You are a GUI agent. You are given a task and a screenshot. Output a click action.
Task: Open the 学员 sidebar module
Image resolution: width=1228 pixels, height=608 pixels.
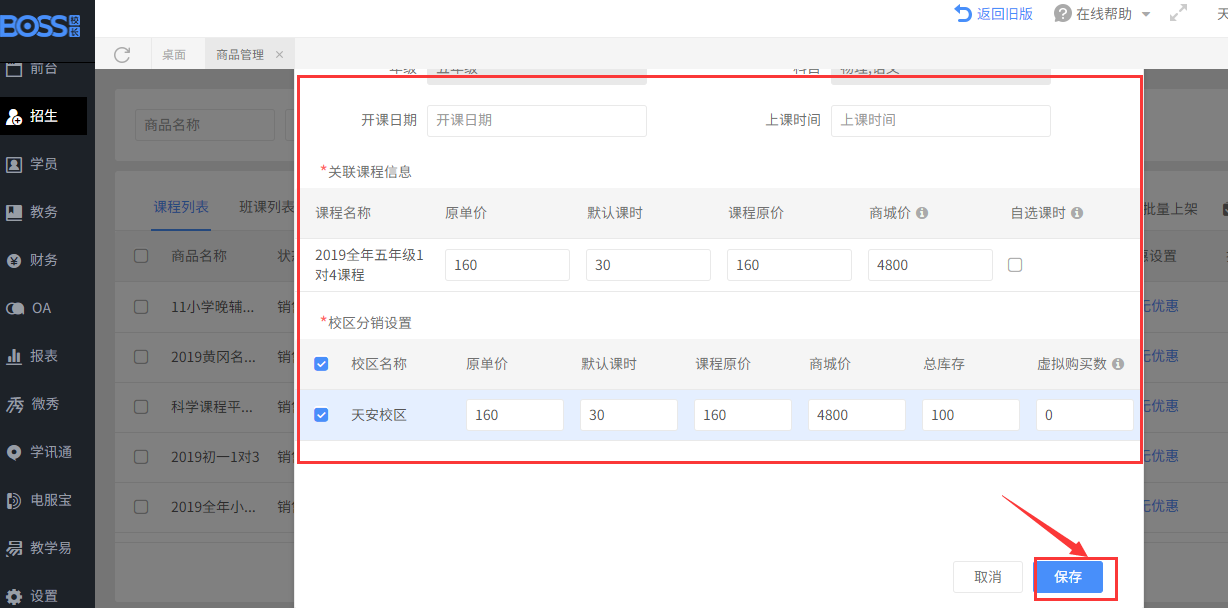tap(43, 164)
